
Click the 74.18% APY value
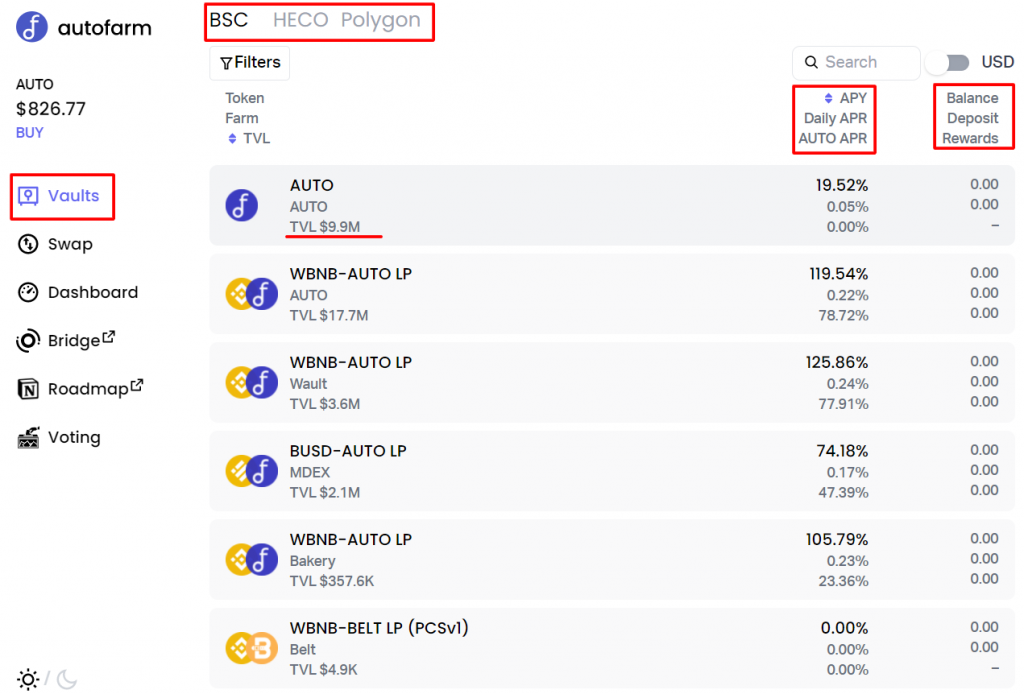click(x=842, y=451)
